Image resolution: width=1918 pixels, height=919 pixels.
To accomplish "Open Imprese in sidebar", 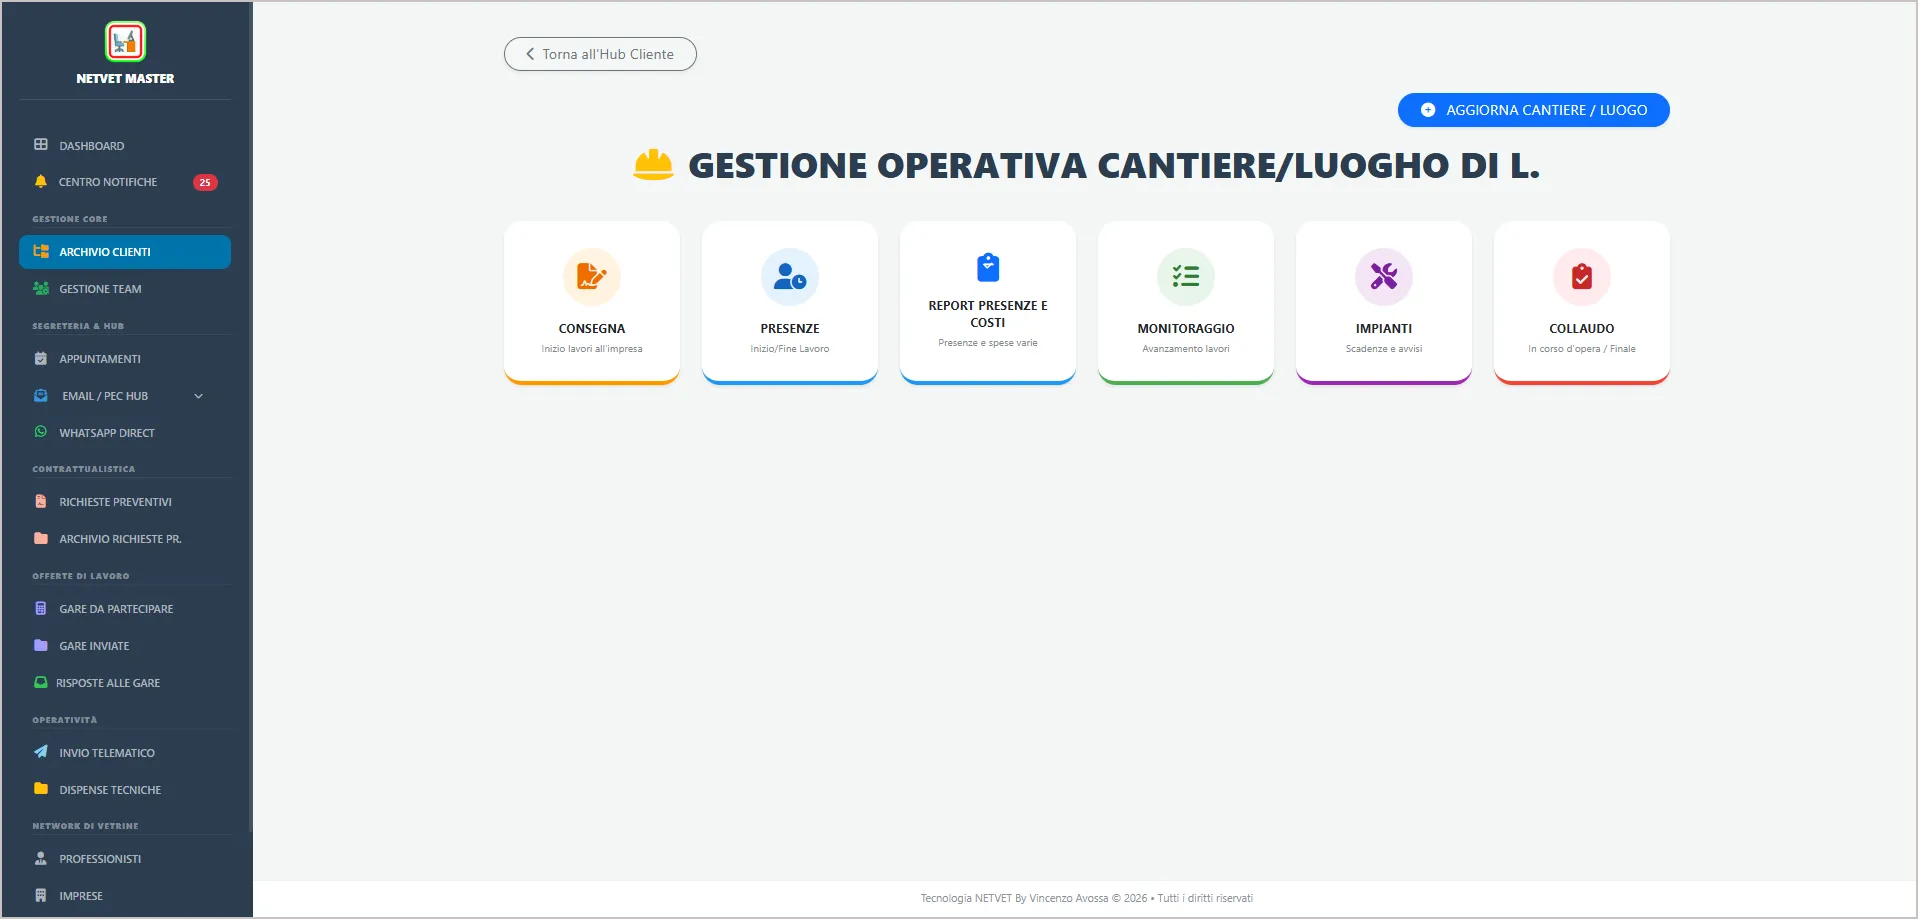I will [125, 896].
